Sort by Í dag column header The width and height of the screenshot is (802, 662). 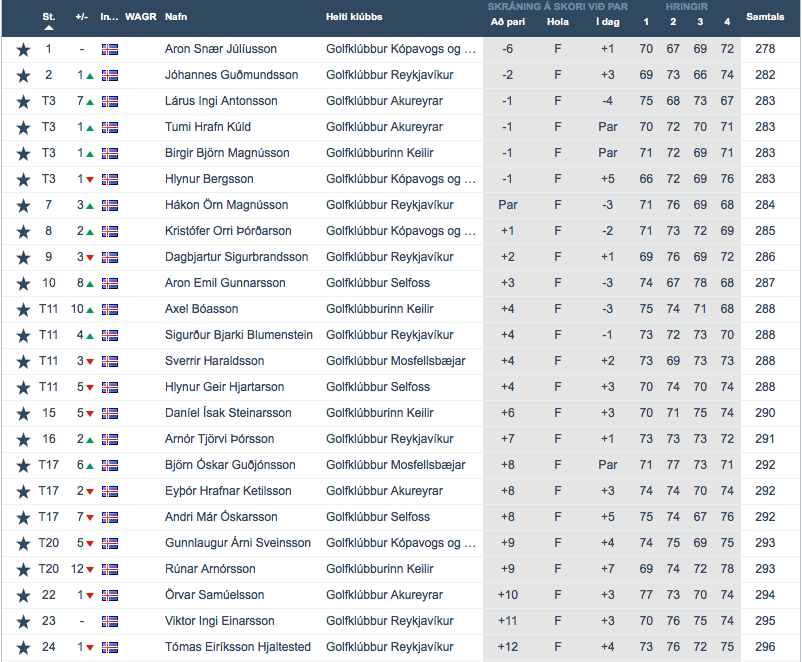(x=608, y=22)
